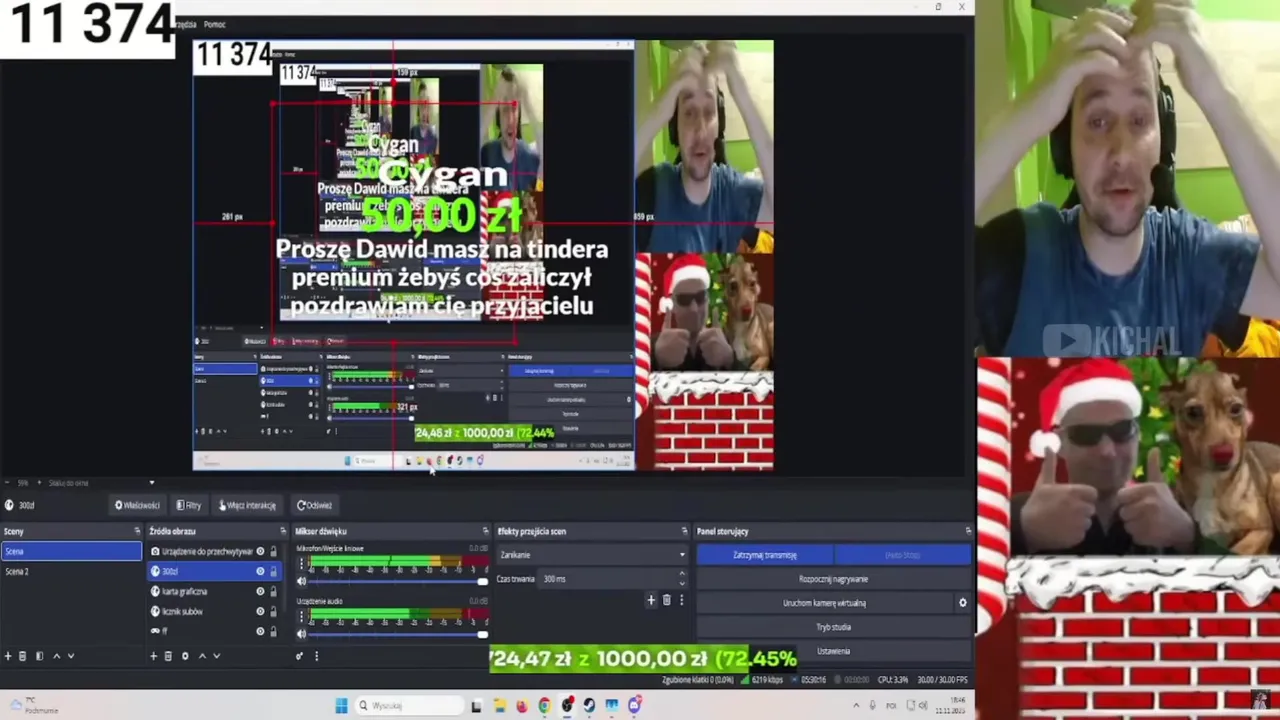1280x720 pixels.
Task: Open Właściwości of the selected source
Action: pyautogui.click(x=137, y=505)
